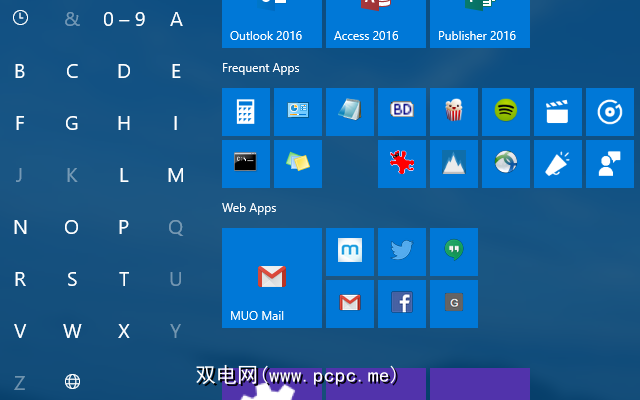
Task: Jump to recently added clock icon
Action: (x=20, y=18)
